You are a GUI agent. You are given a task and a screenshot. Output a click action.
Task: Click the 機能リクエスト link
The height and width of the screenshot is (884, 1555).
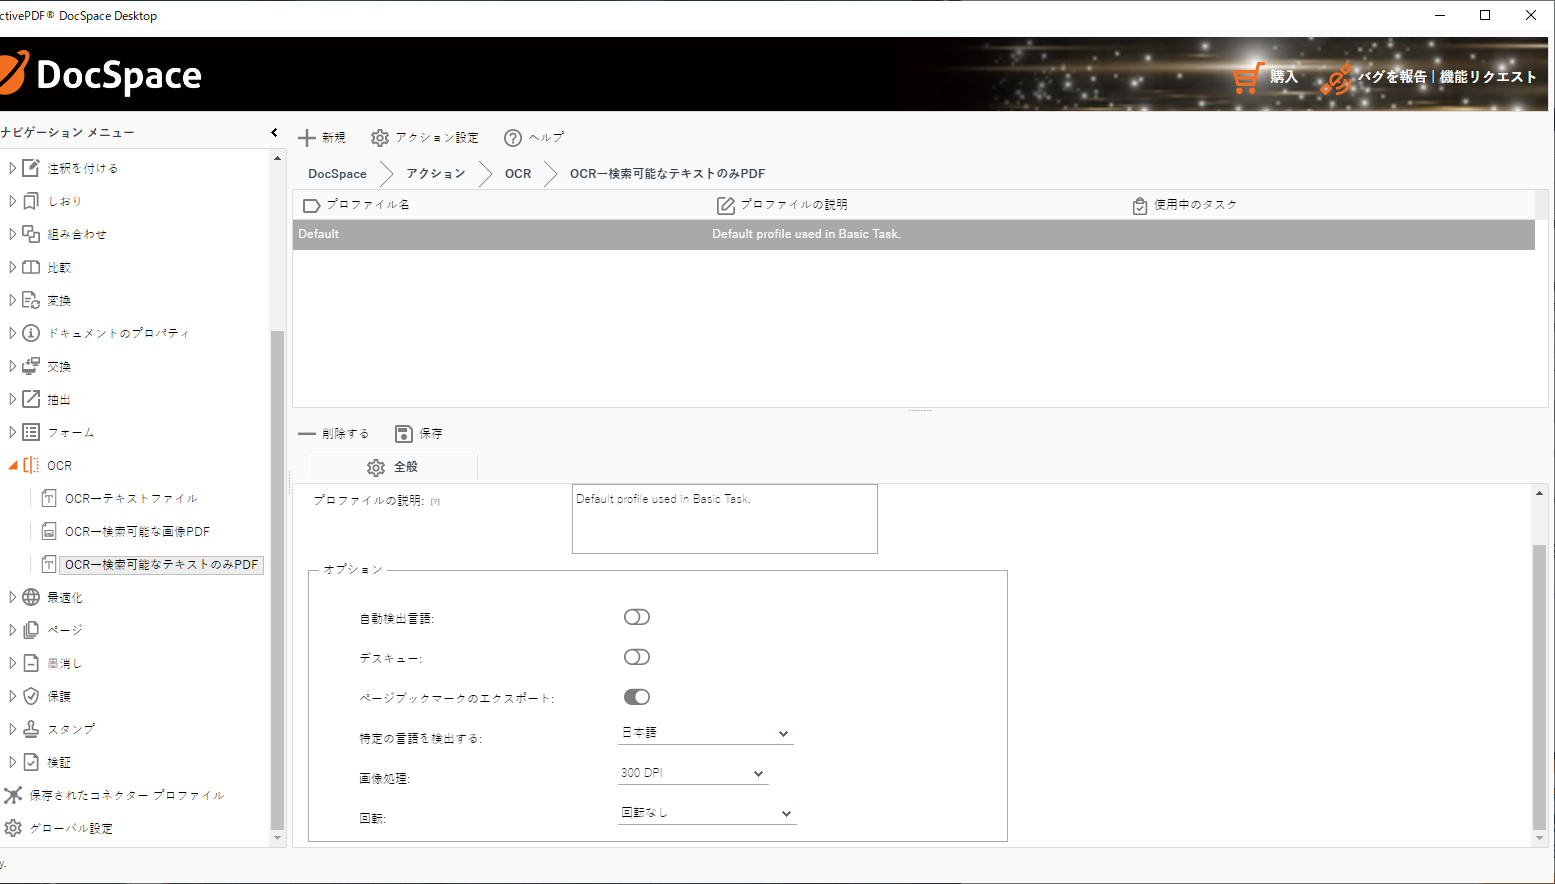coord(1488,77)
